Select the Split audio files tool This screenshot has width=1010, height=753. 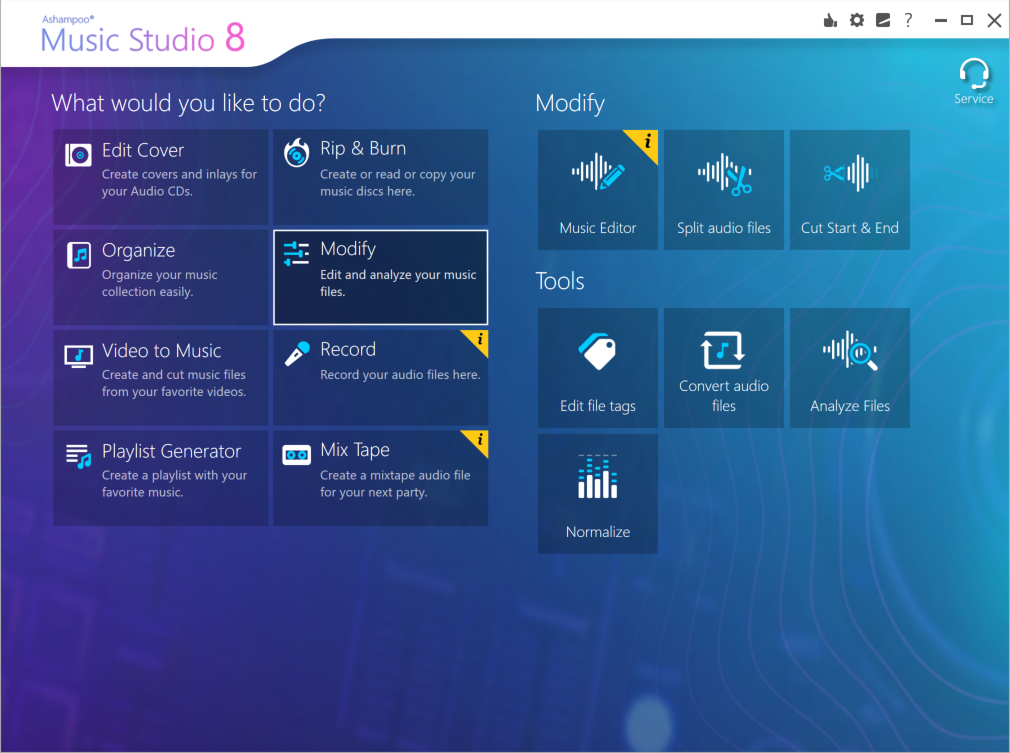(x=723, y=190)
